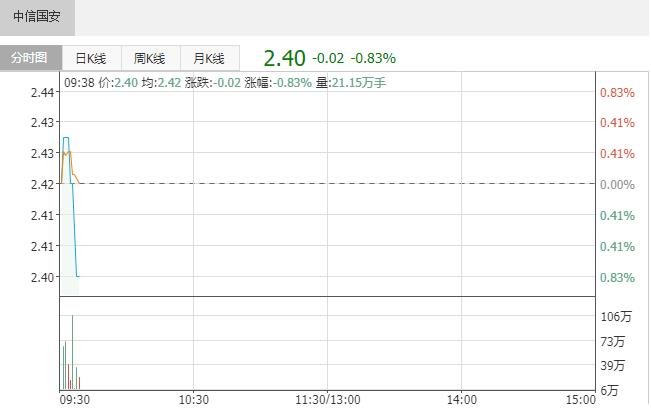The height and width of the screenshot is (419, 651).
Task: Click the -0.02 change value in header
Action: coord(328,58)
